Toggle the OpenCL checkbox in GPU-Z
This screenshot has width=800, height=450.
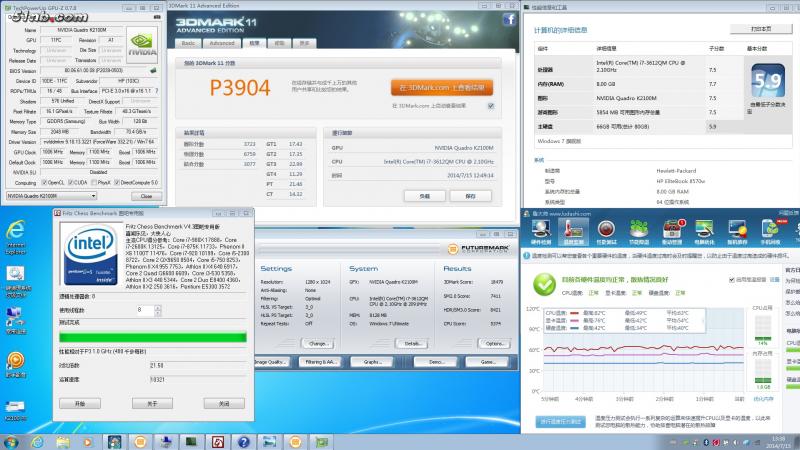click(44, 183)
